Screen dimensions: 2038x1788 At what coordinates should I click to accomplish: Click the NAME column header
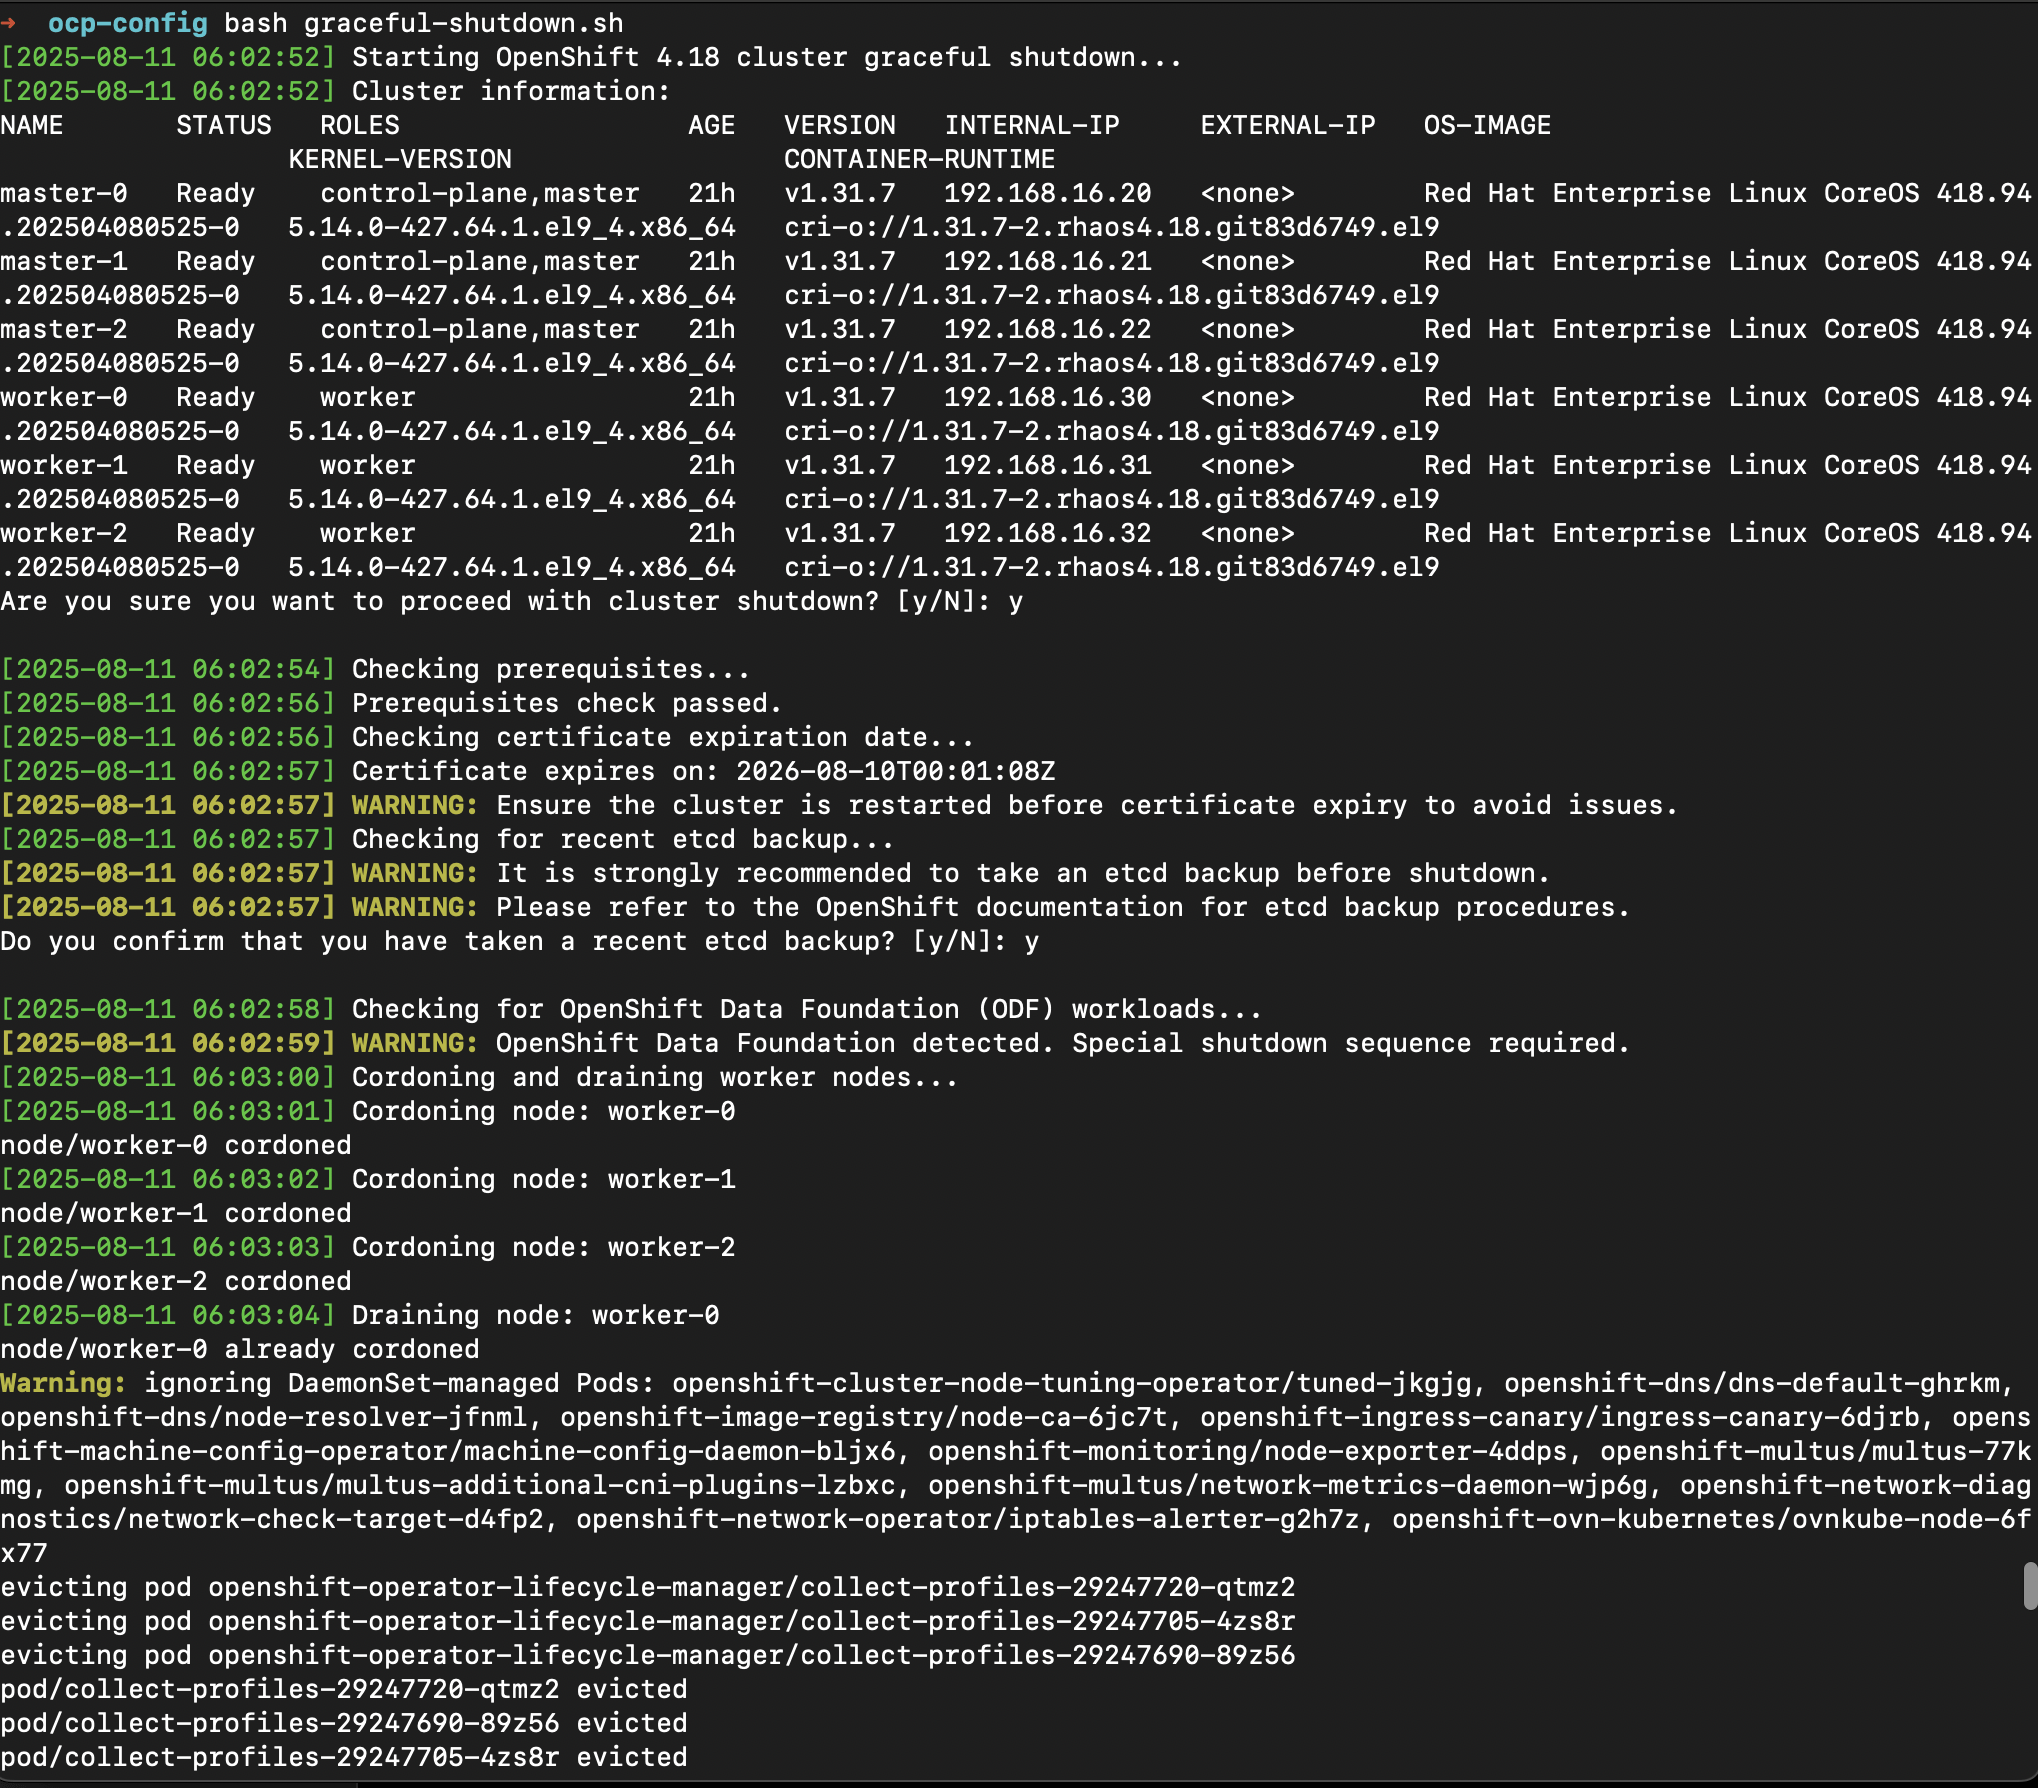pos(32,125)
